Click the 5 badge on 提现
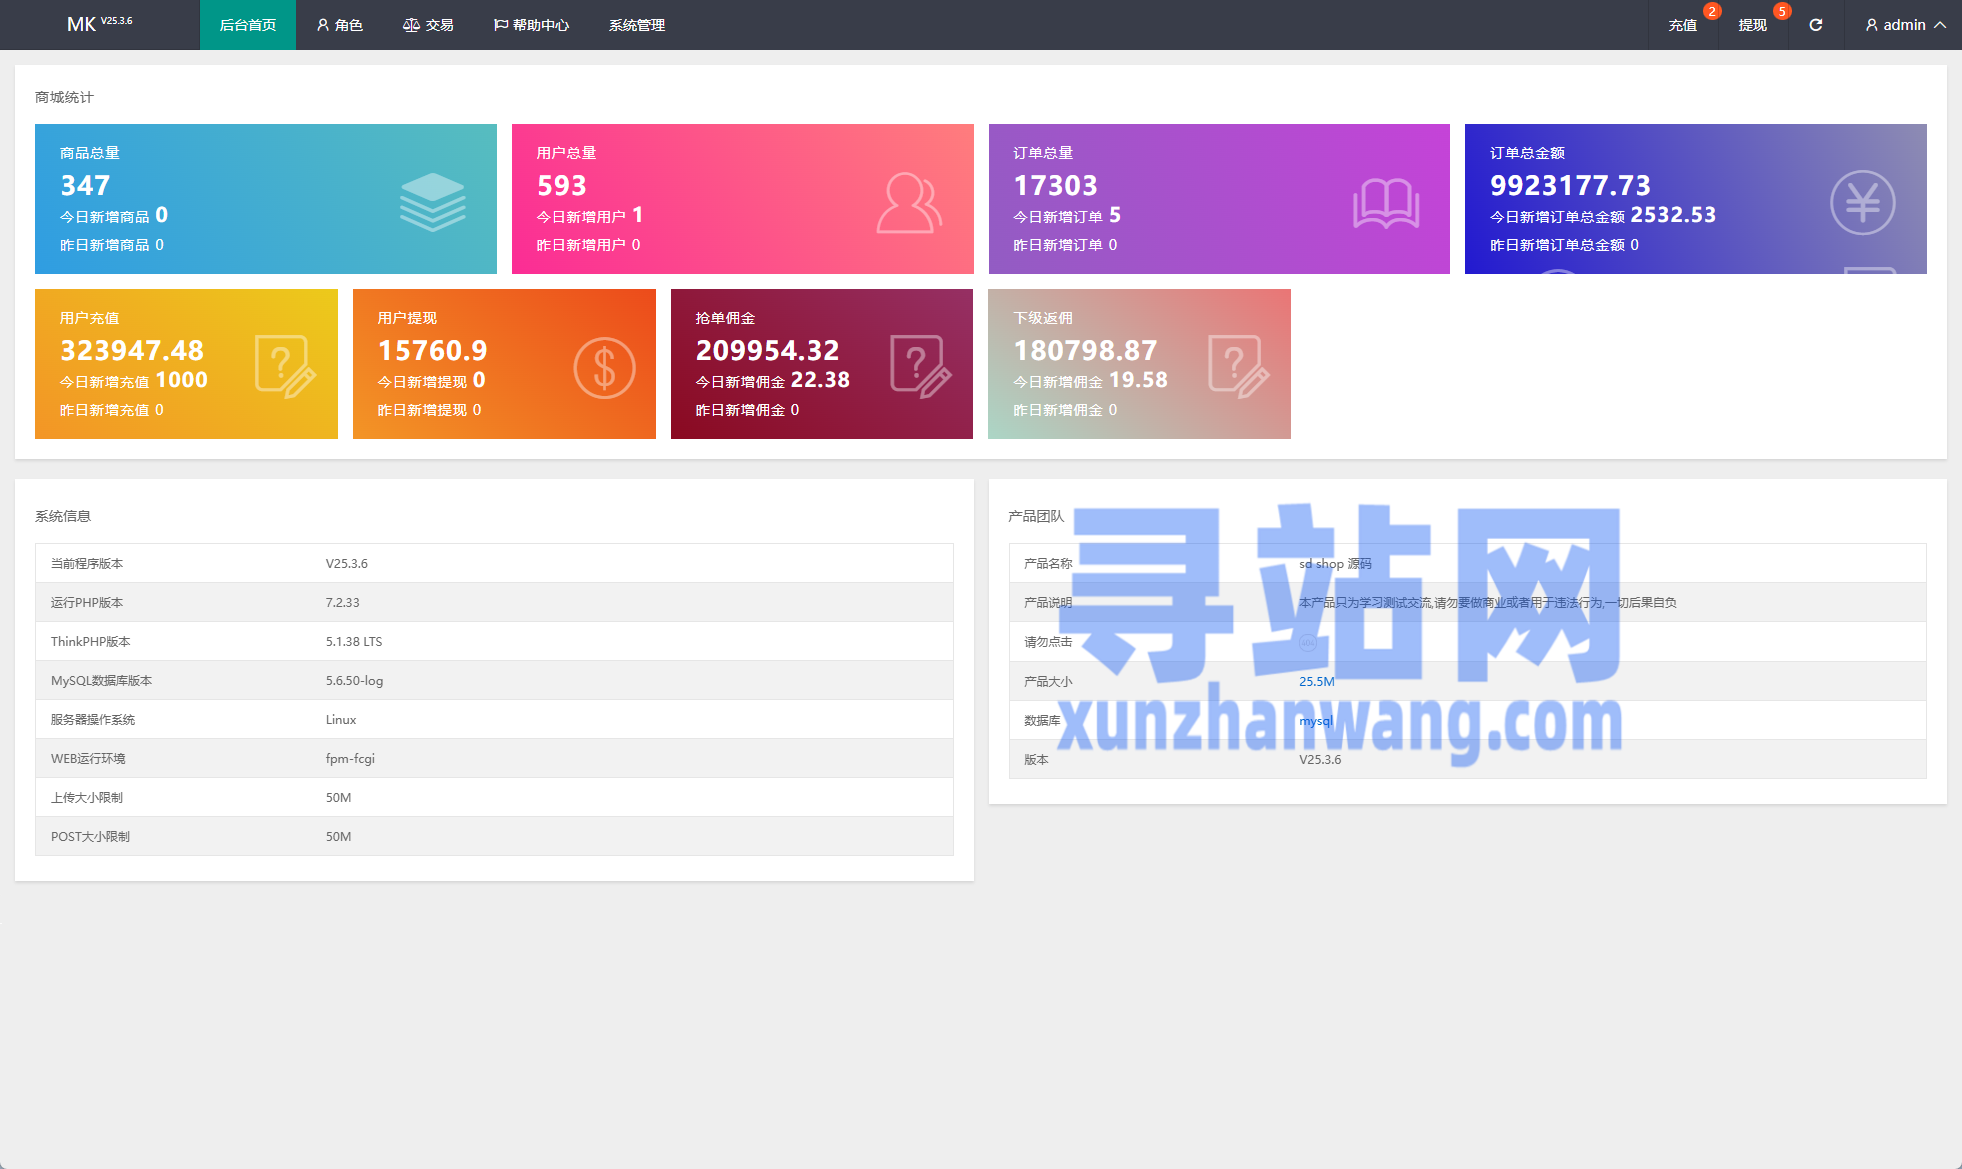 point(1782,11)
